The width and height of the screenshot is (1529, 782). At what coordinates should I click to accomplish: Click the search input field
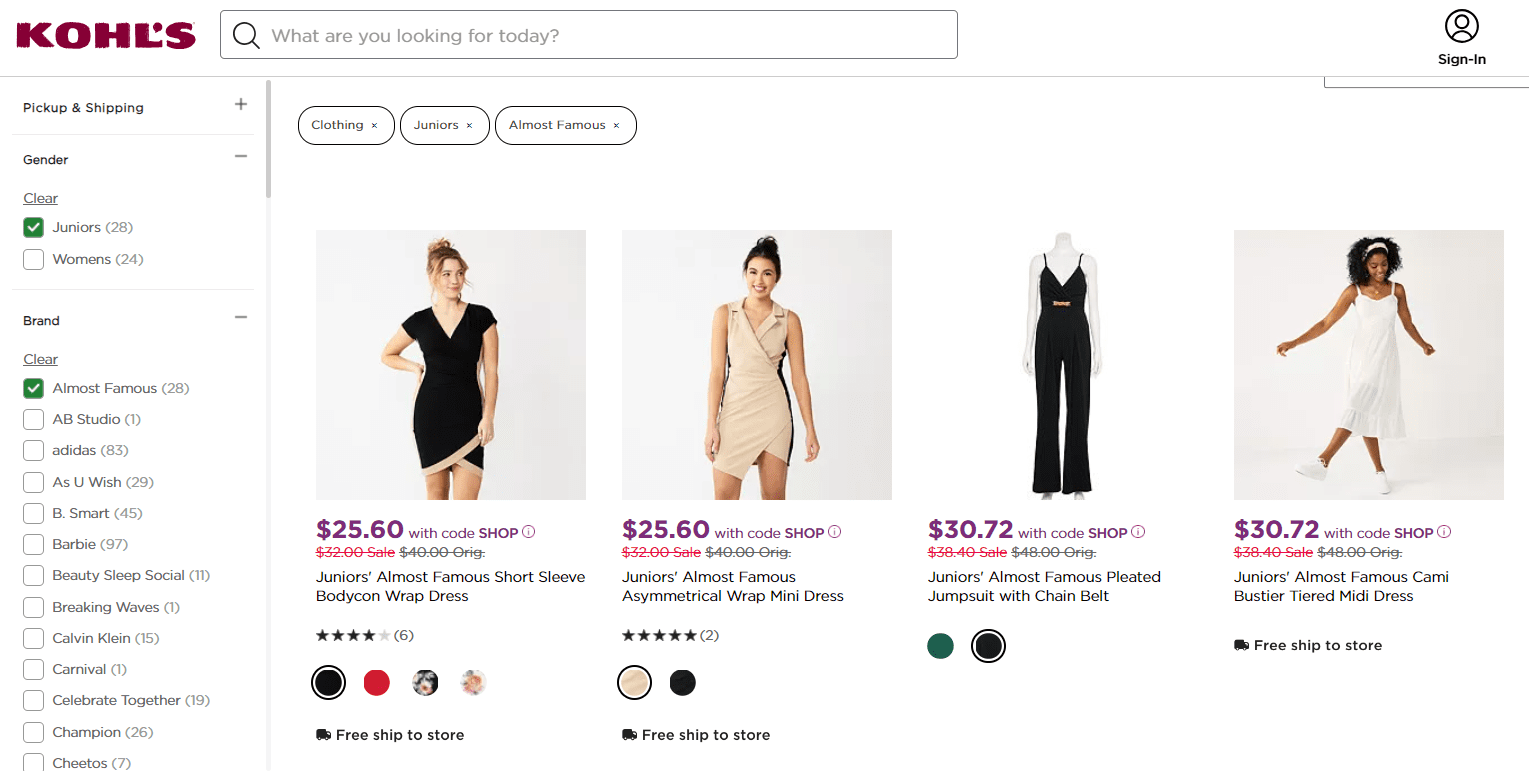[x=610, y=36]
